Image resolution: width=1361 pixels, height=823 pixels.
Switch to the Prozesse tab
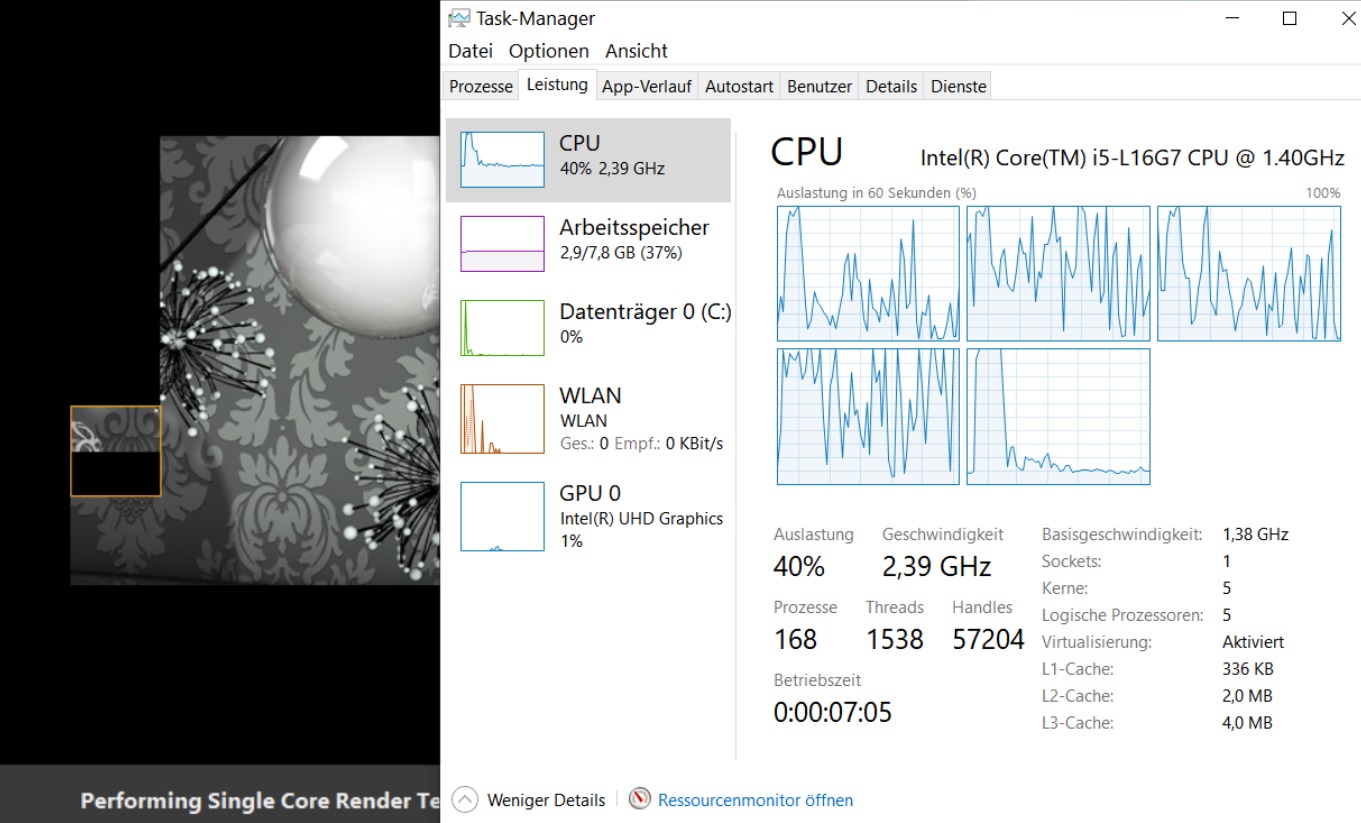tap(479, 86)
